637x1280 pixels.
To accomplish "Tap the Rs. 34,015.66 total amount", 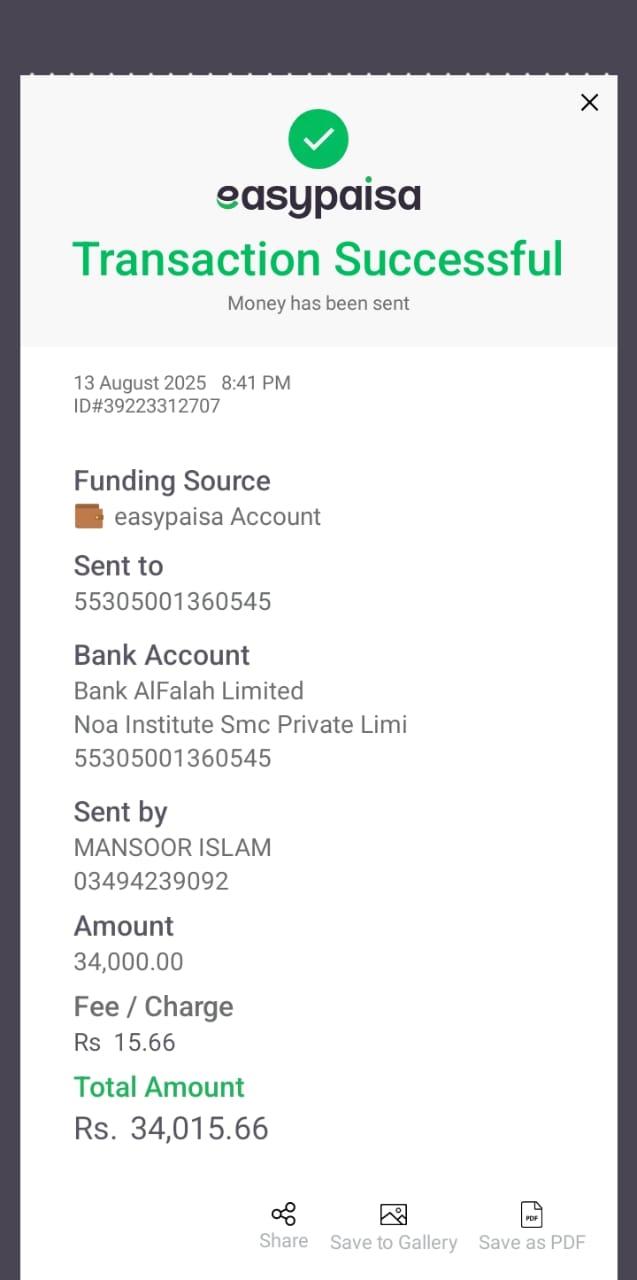I will tap(171, 1128).
